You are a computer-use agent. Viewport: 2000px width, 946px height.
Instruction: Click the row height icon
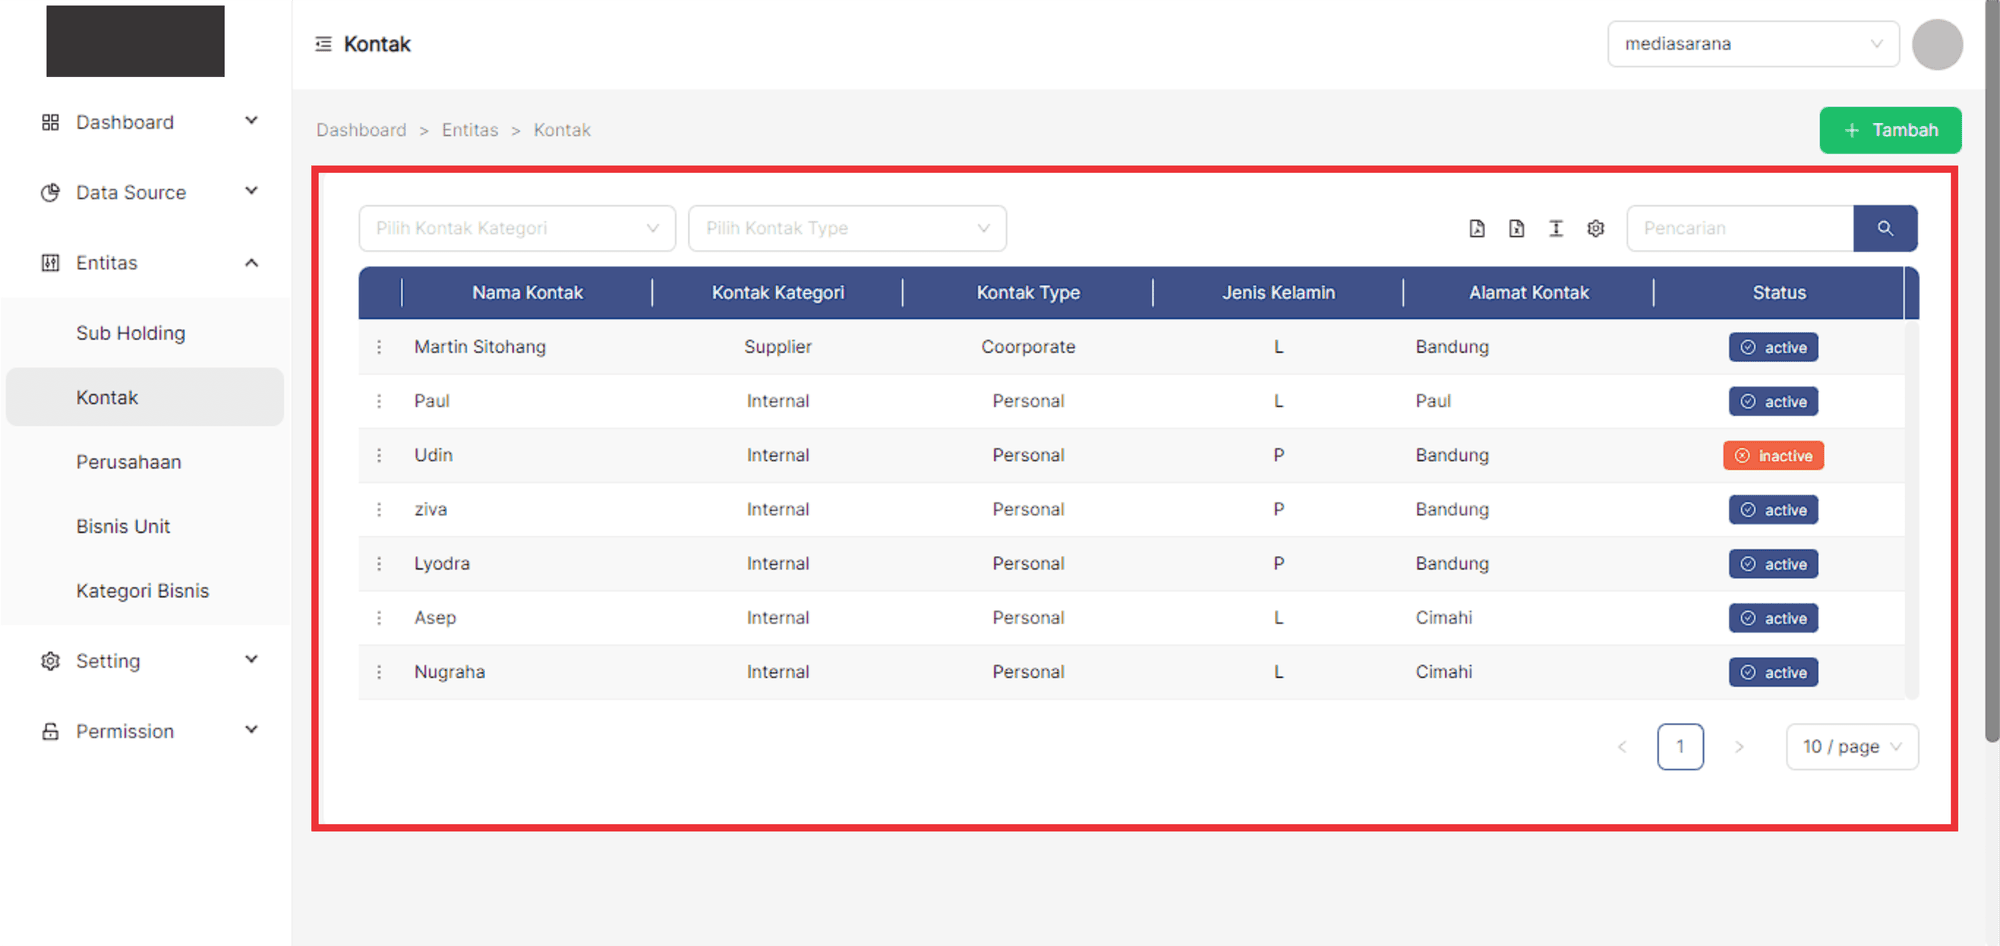tap(1556, 229)
